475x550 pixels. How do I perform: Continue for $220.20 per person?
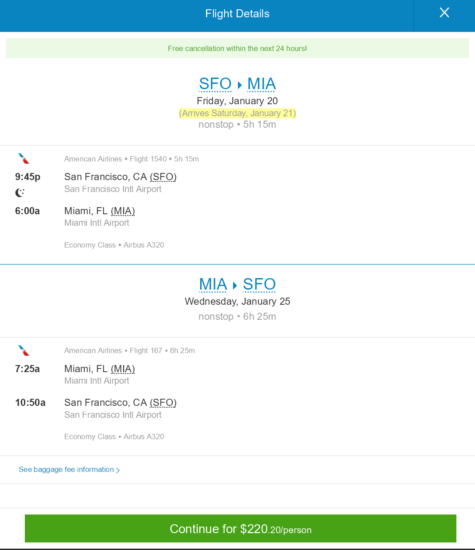pyautogui.click(x=240, y=529)
